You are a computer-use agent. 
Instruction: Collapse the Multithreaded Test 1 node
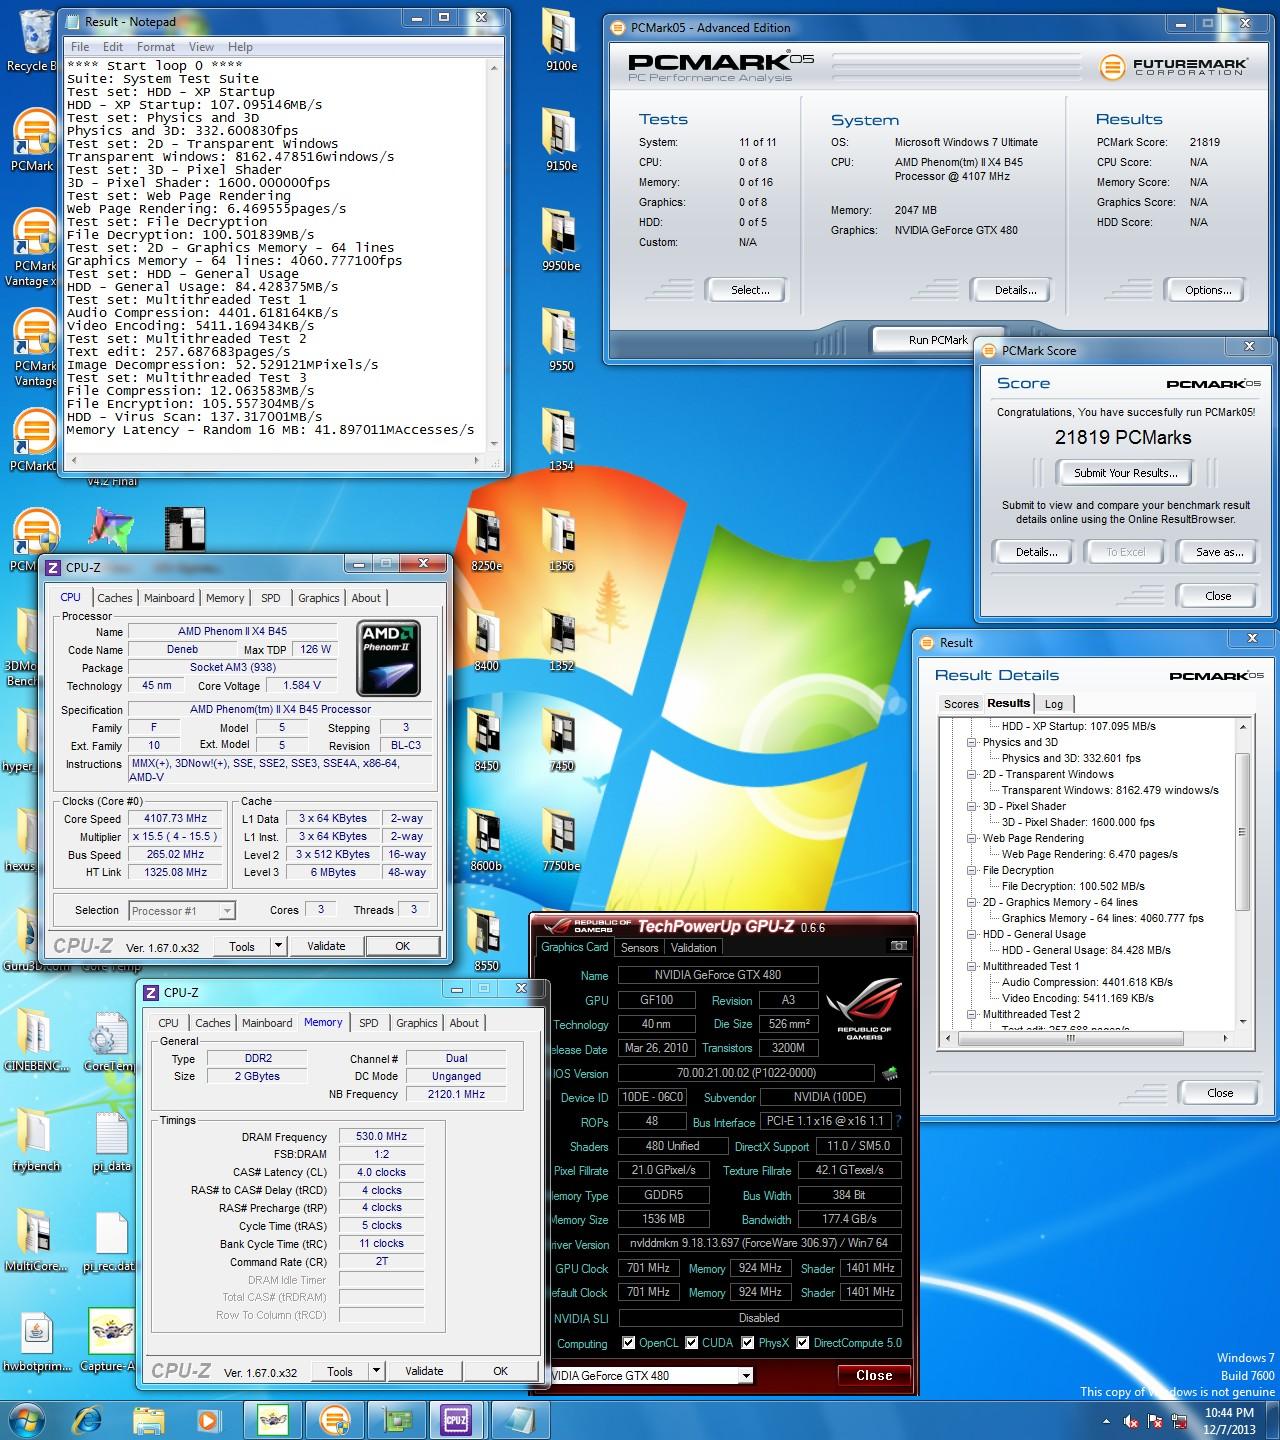coord(971,966)
